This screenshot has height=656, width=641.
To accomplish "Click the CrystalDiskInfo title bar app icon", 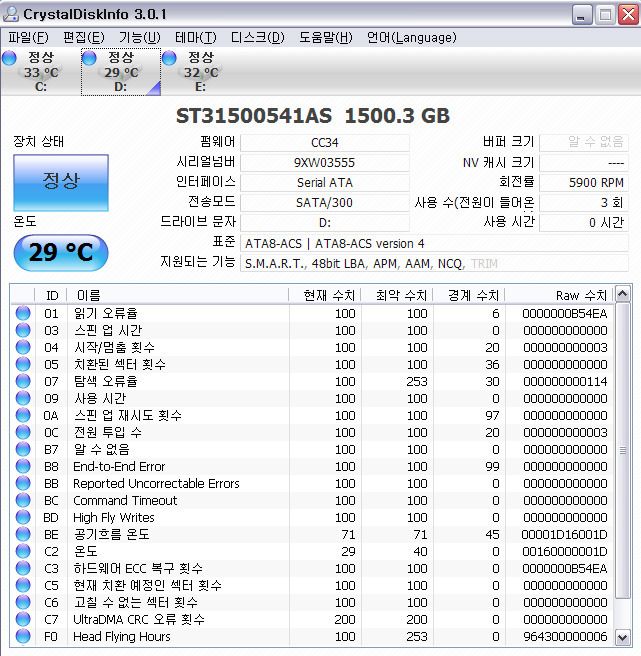I will click(x=10, y=14).
